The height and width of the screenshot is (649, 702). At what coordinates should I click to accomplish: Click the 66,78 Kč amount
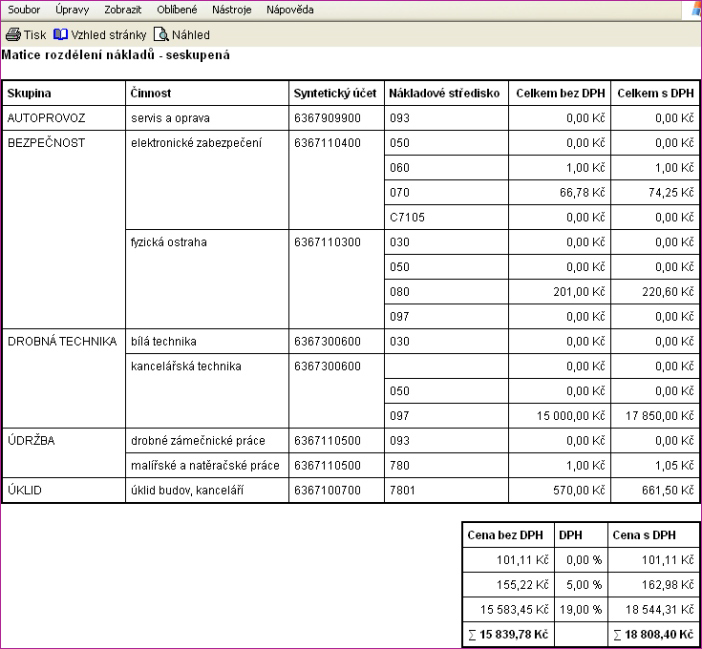tap(582, 192)
